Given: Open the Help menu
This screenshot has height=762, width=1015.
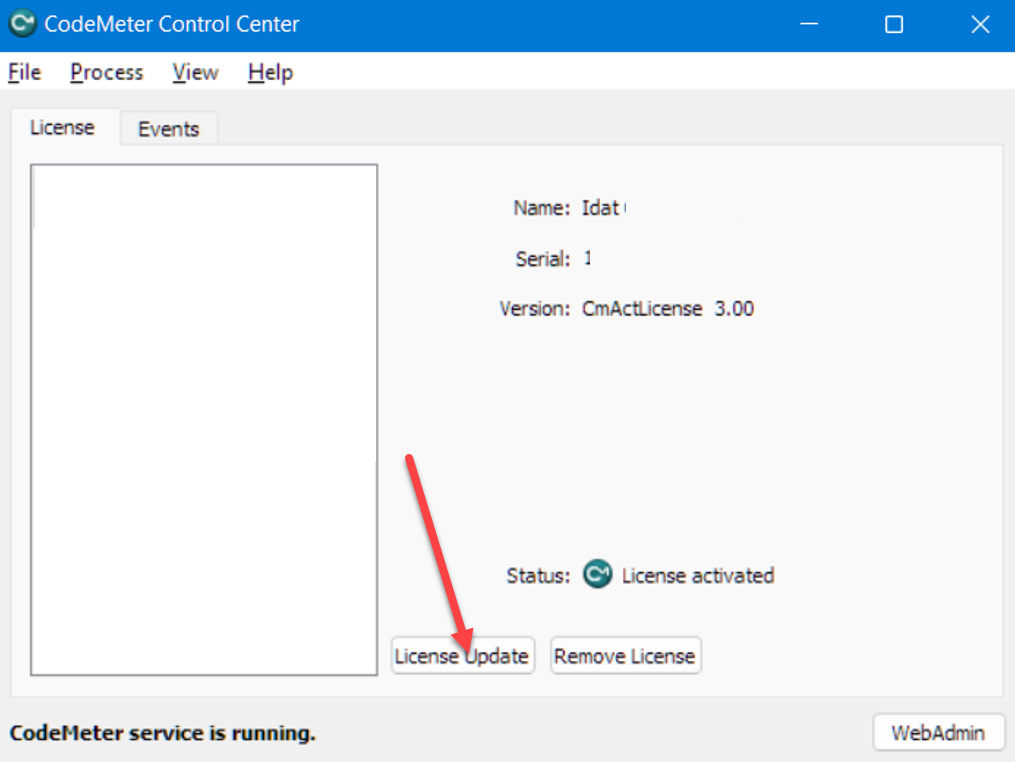Looking at the screenshot, I should click(271, 72).
